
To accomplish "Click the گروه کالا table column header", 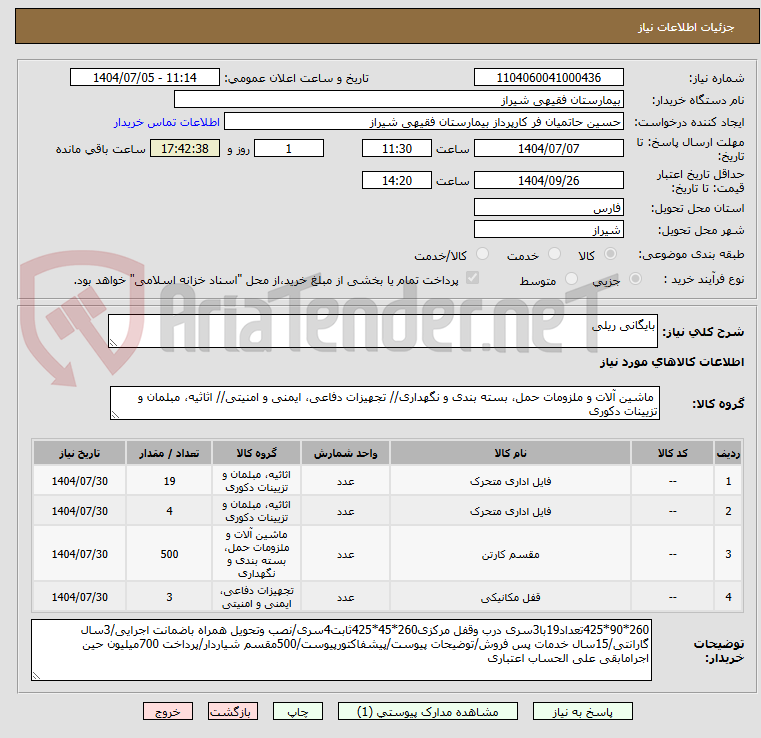I will [x=256, y=453].
